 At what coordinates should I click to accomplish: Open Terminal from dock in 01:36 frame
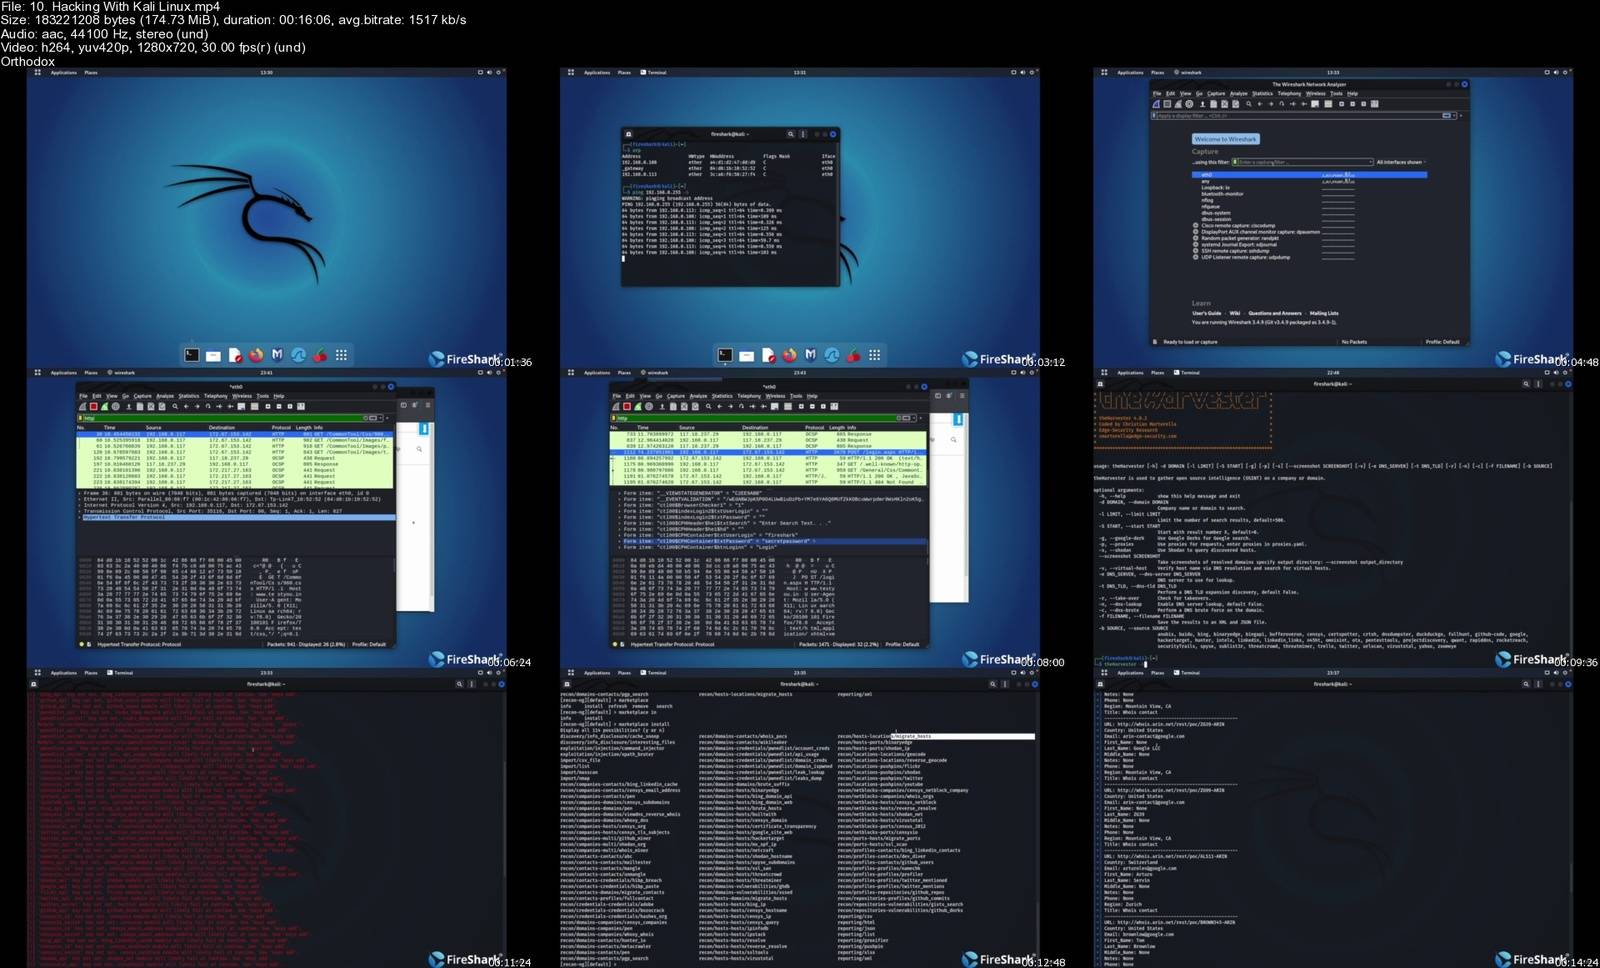pyautogui.click(x=192, y=355)
